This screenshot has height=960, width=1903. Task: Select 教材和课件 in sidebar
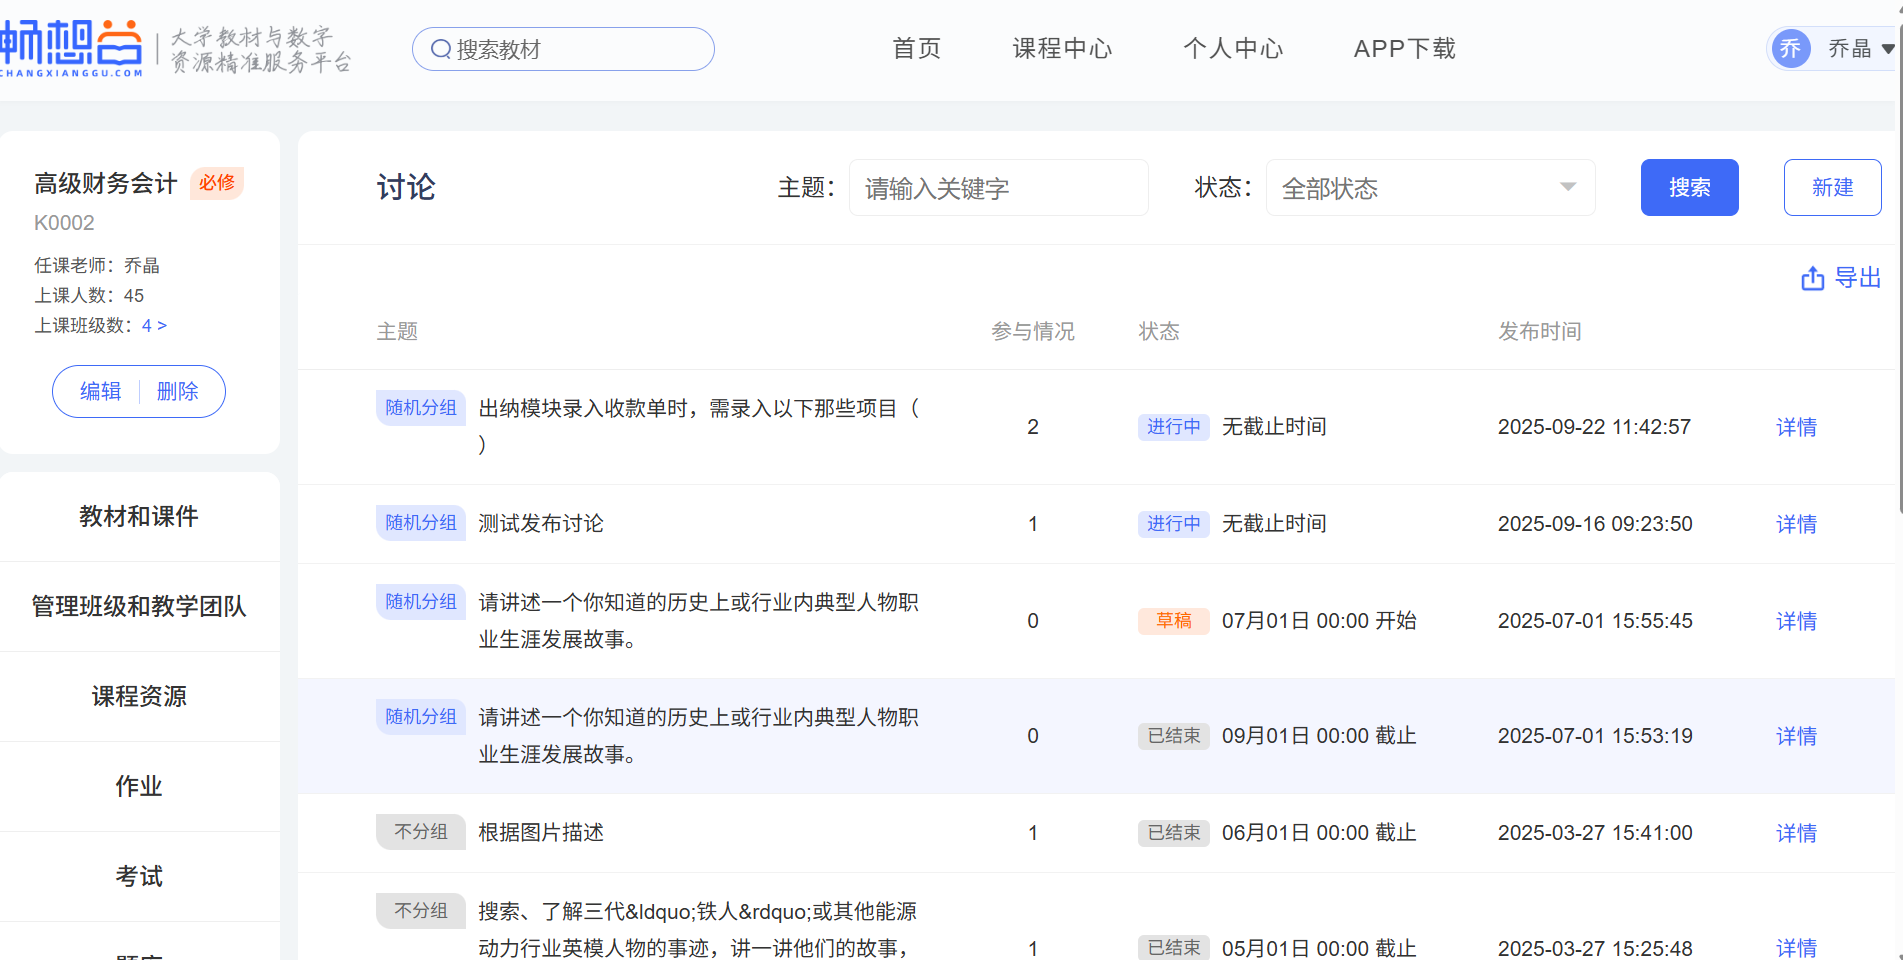tap(139, 517)
